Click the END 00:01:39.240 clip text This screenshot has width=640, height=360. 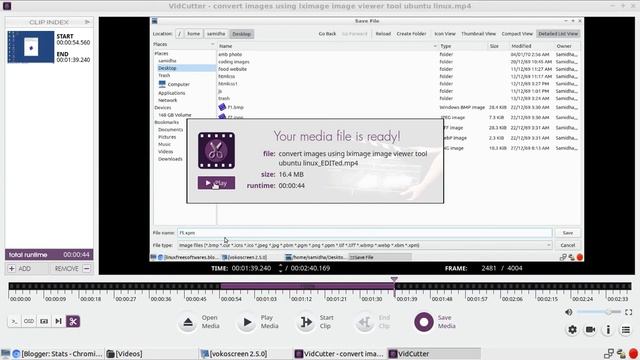(x=73, y=57)
